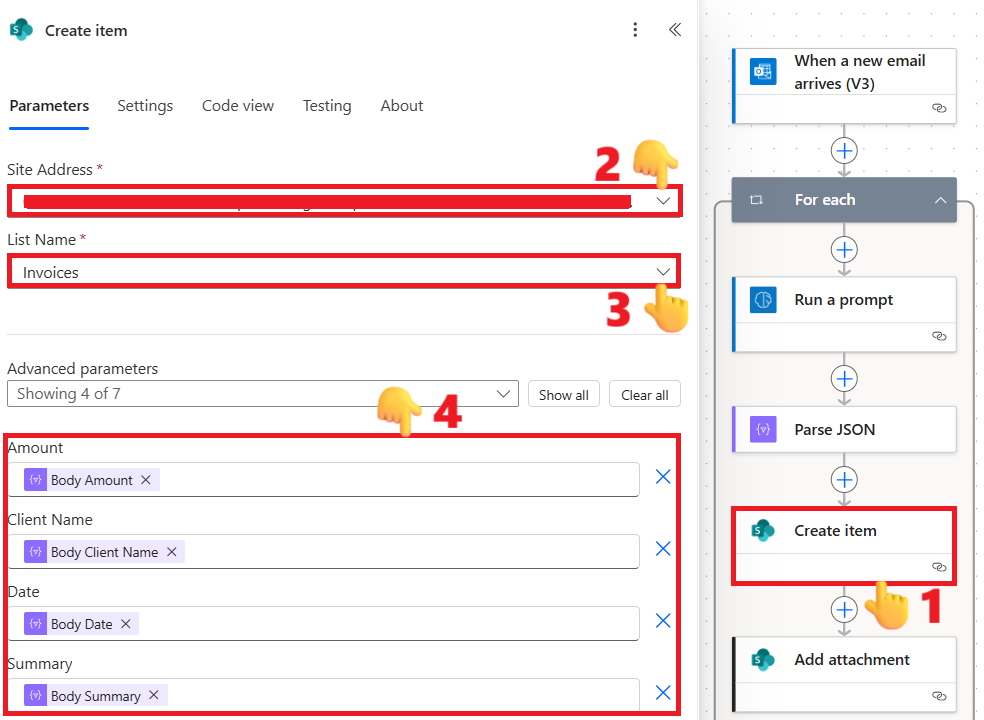
Task: Select the Run a prompt action card
Action: coord(844,301)
